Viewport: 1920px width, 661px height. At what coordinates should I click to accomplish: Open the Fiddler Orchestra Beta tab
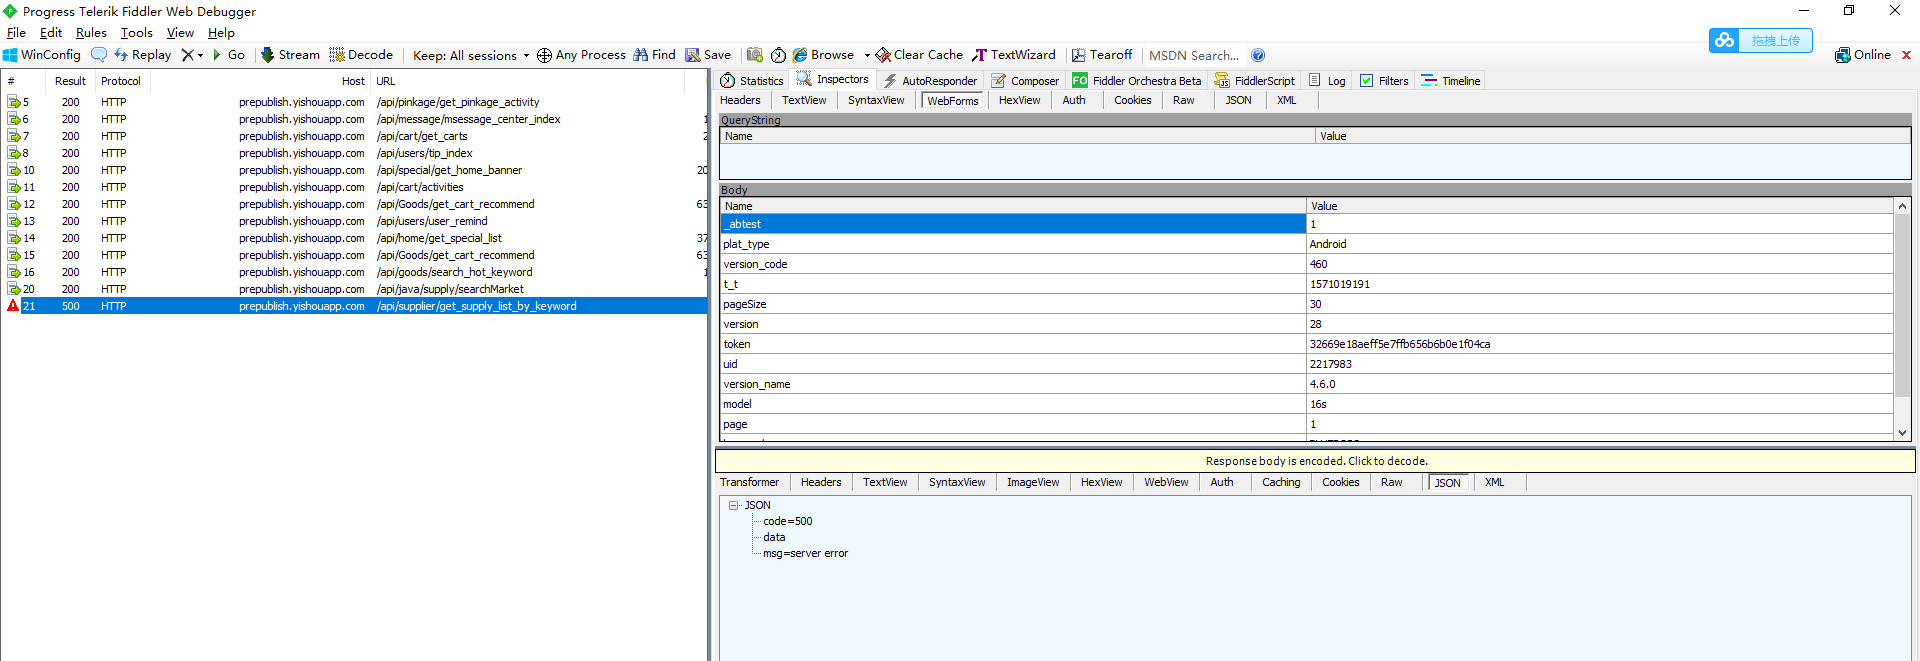[x=1137, y=81]
